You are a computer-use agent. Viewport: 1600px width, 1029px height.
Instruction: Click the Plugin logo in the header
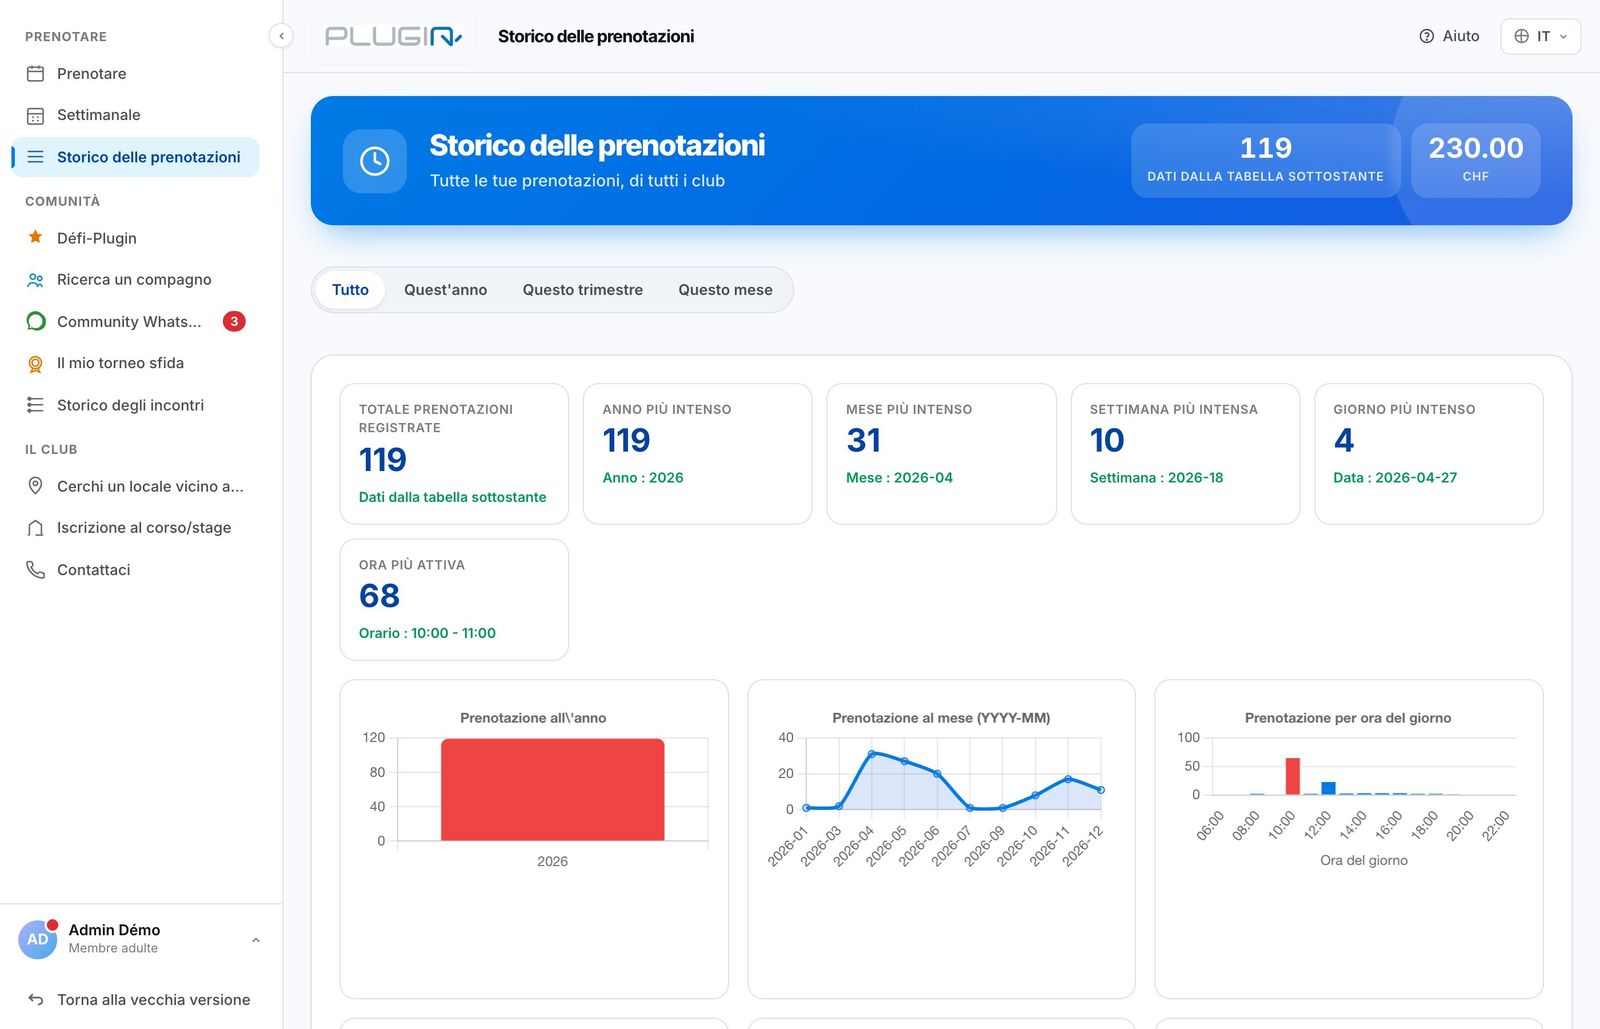pos(394,37)
